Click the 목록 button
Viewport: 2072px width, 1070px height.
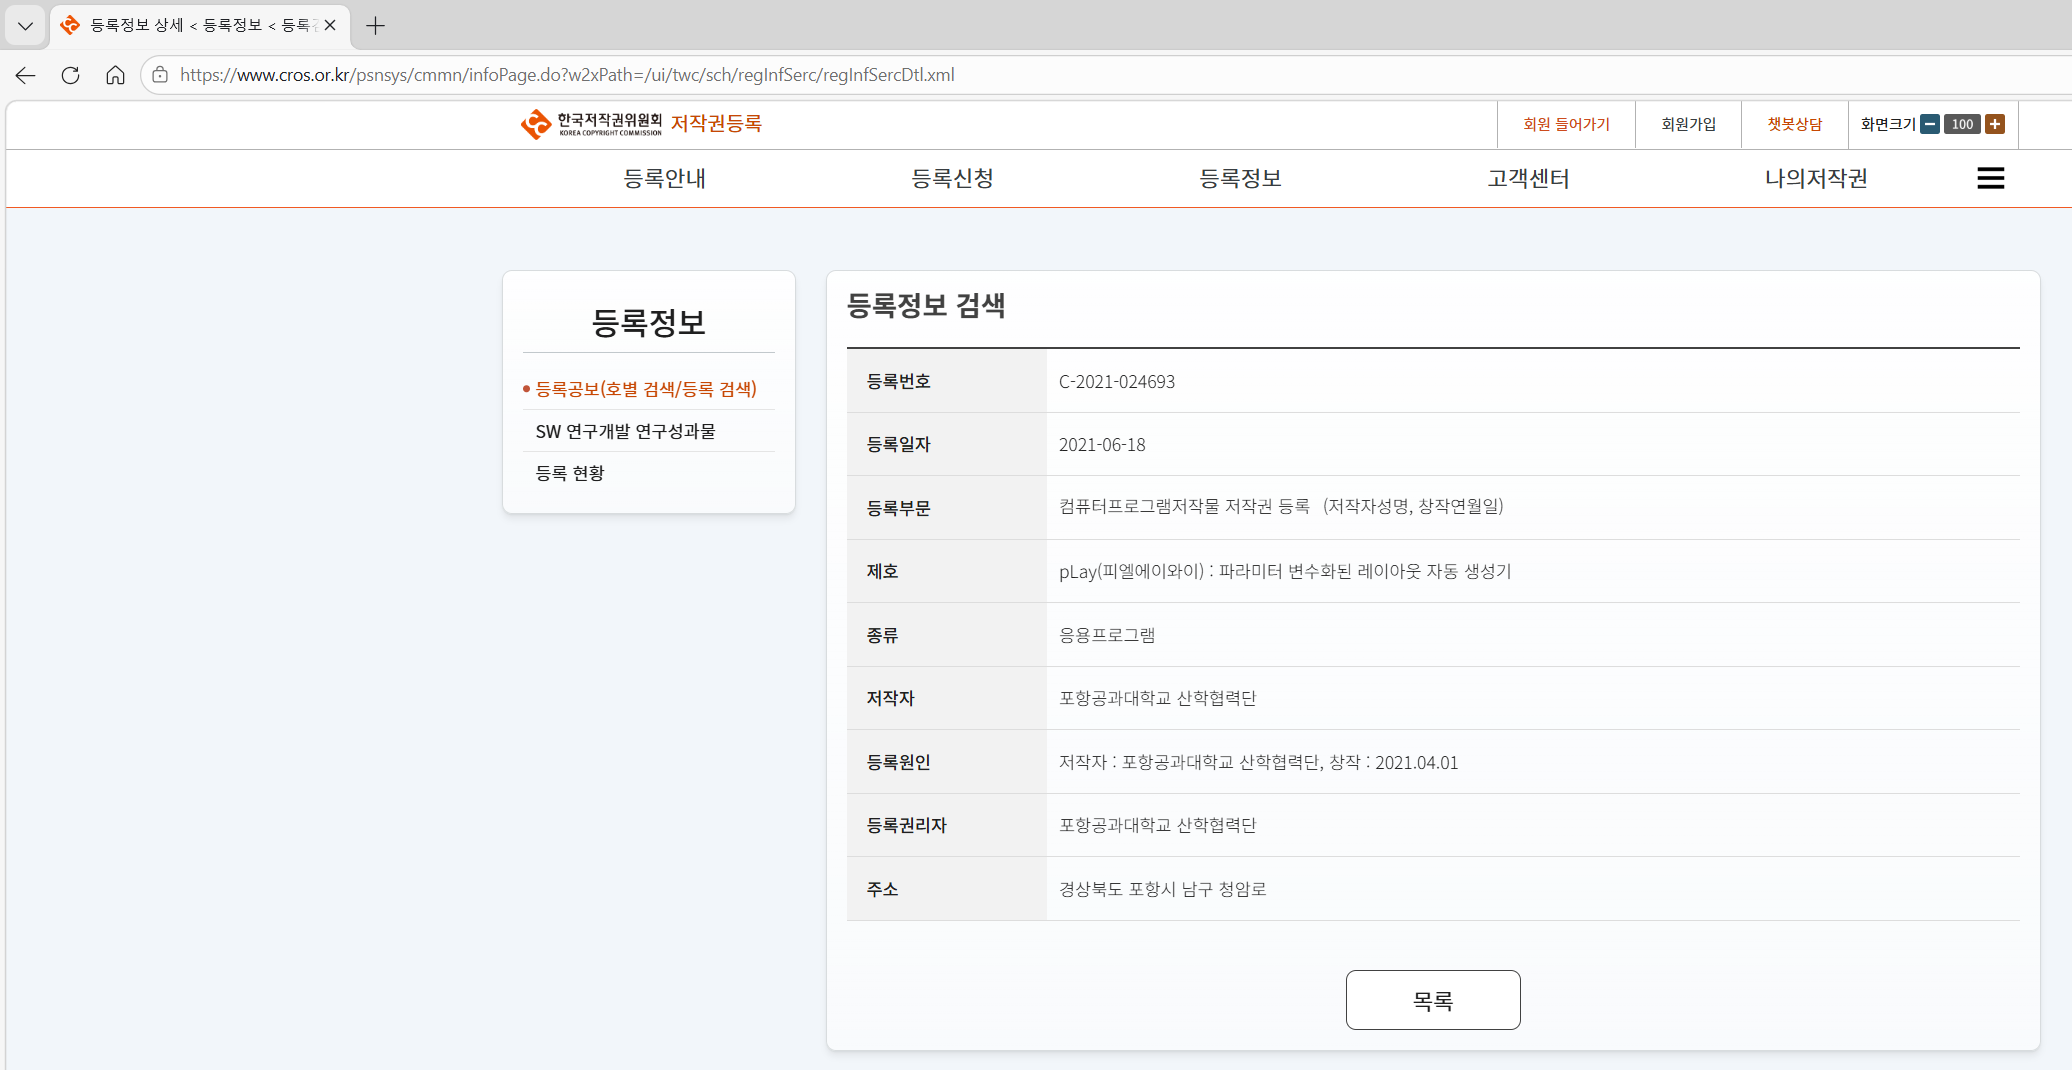[x=1432, y=1000]
